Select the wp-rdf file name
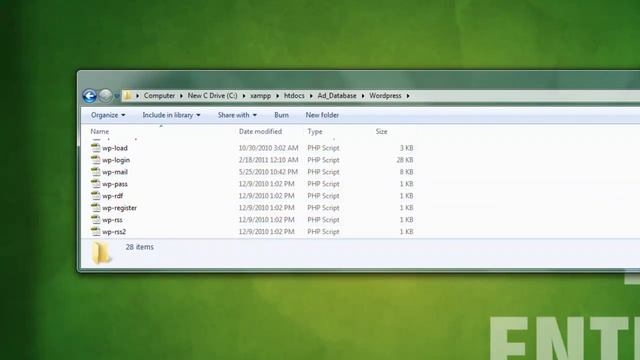This screenshot has width=640, height=360. click(x=113, y=196)
